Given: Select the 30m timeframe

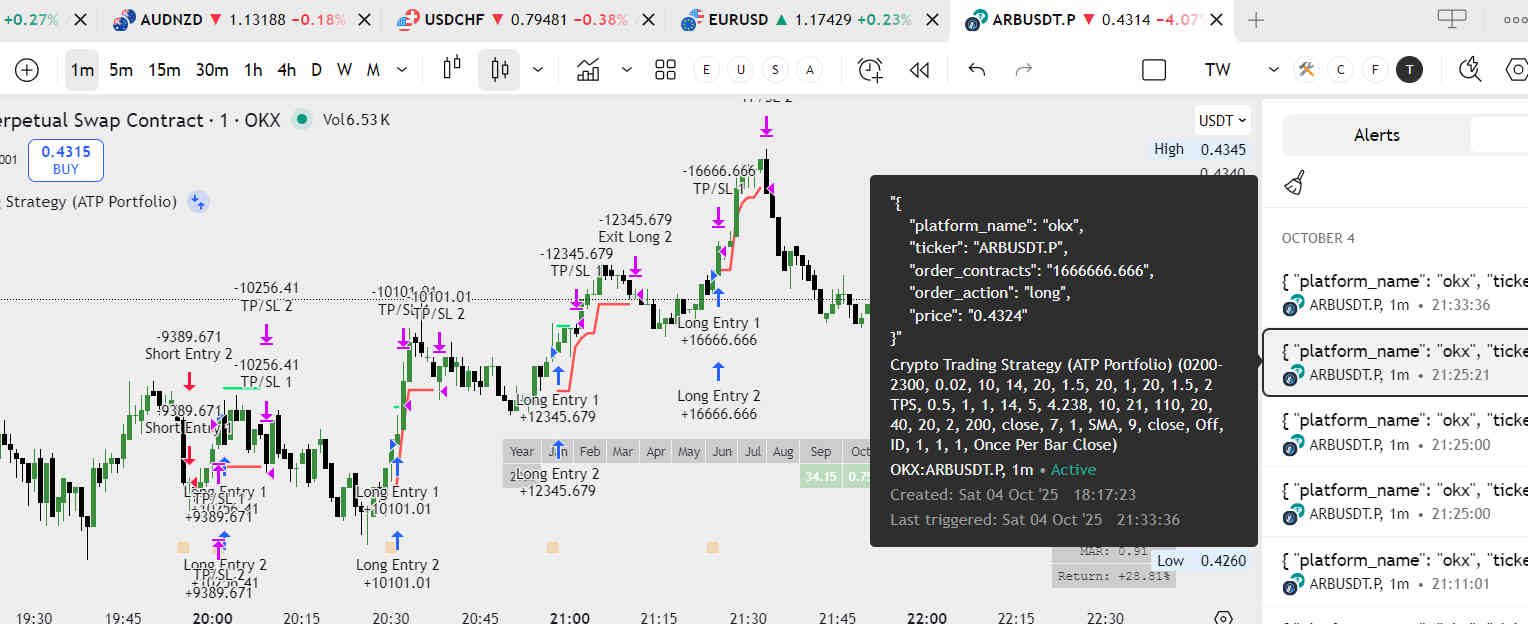Looking at the screenshot, I should 211,70.
